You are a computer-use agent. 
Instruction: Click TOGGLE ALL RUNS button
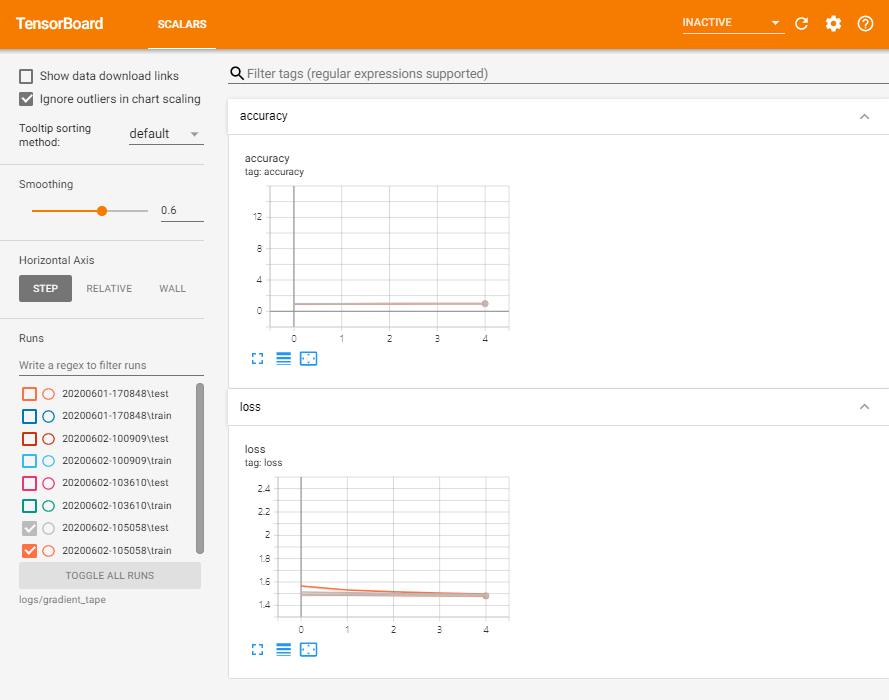[x=110, y=575]
